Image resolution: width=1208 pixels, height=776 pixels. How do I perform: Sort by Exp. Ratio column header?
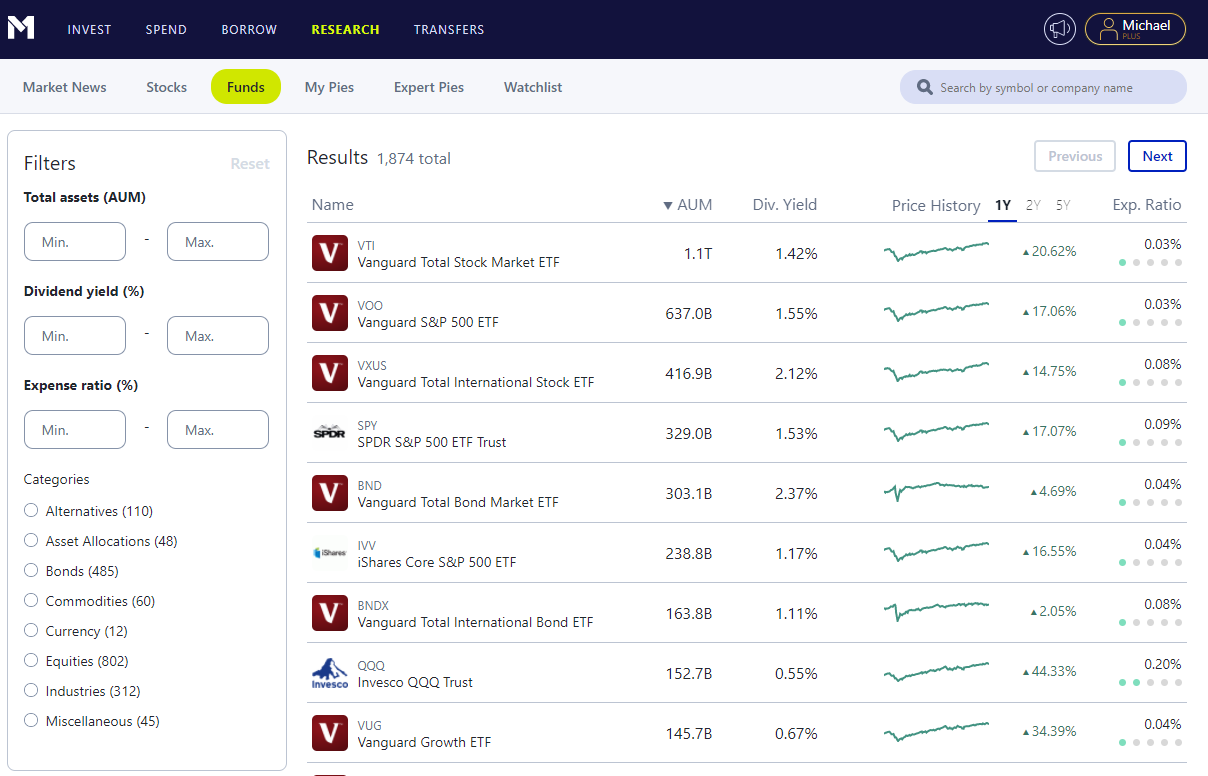coord(1147,205)
